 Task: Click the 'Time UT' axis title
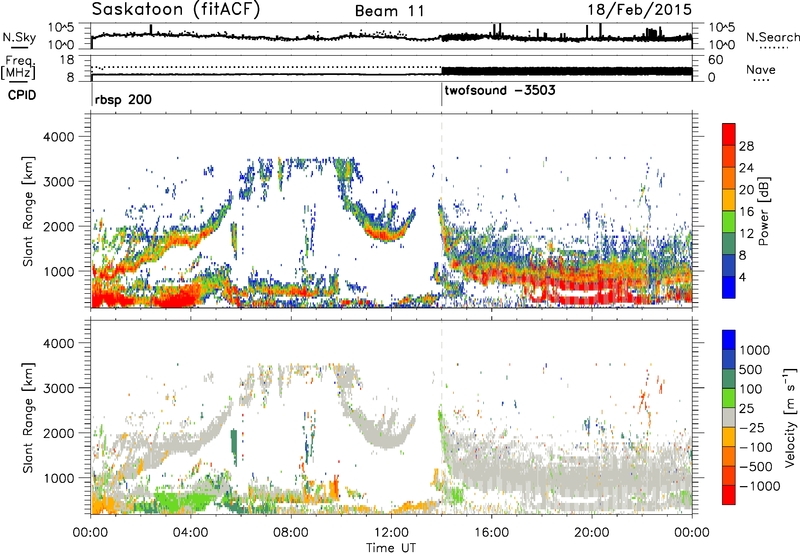click(391, 548)
